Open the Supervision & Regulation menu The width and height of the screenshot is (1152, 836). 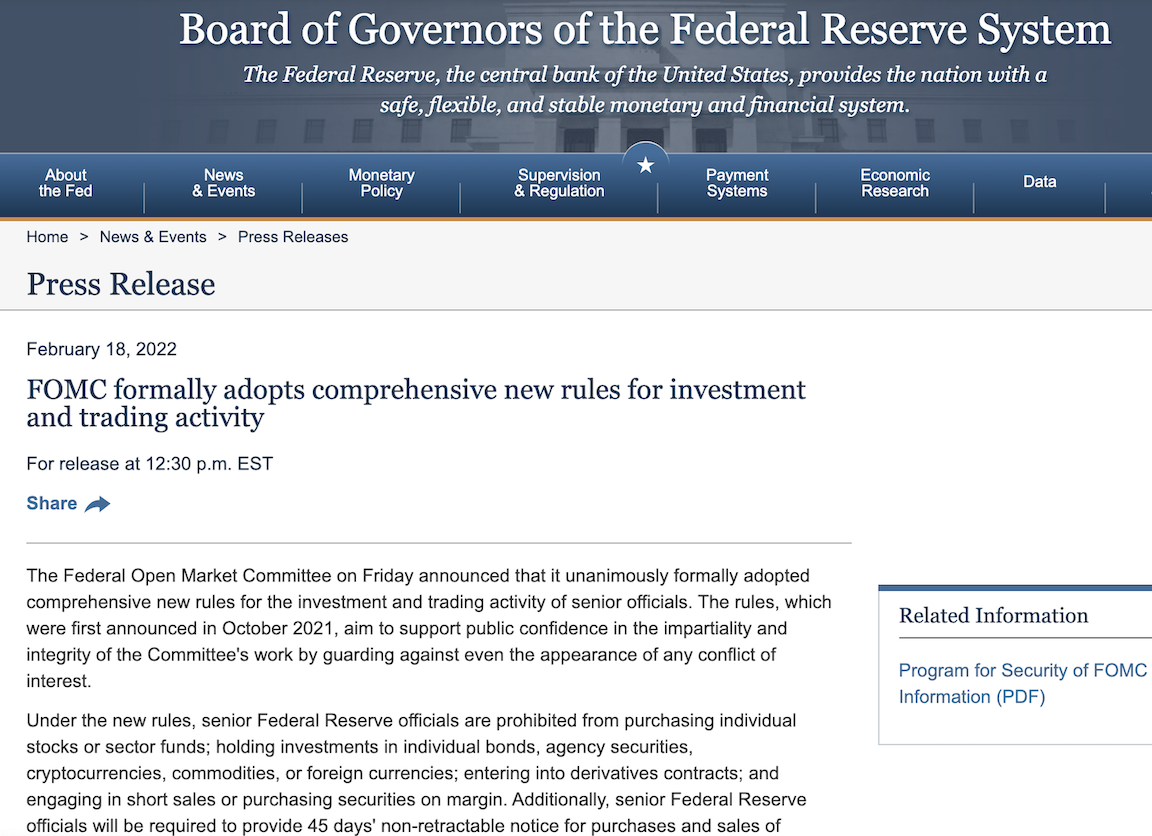[x=559, y=183]
